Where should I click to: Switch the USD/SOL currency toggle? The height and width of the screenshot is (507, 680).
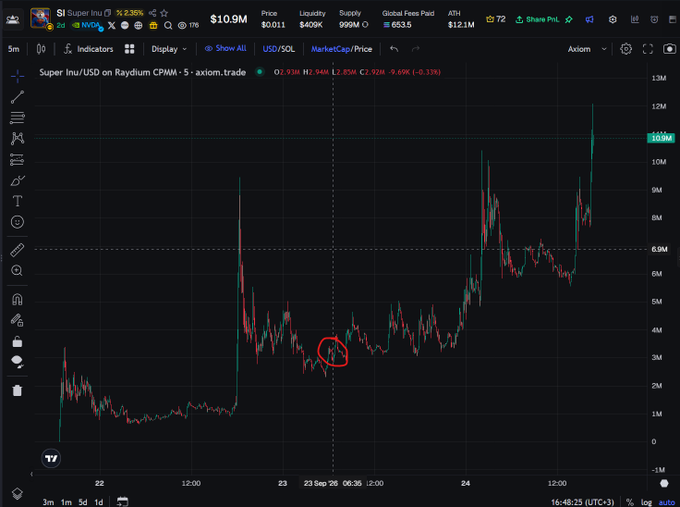(278, 49)
